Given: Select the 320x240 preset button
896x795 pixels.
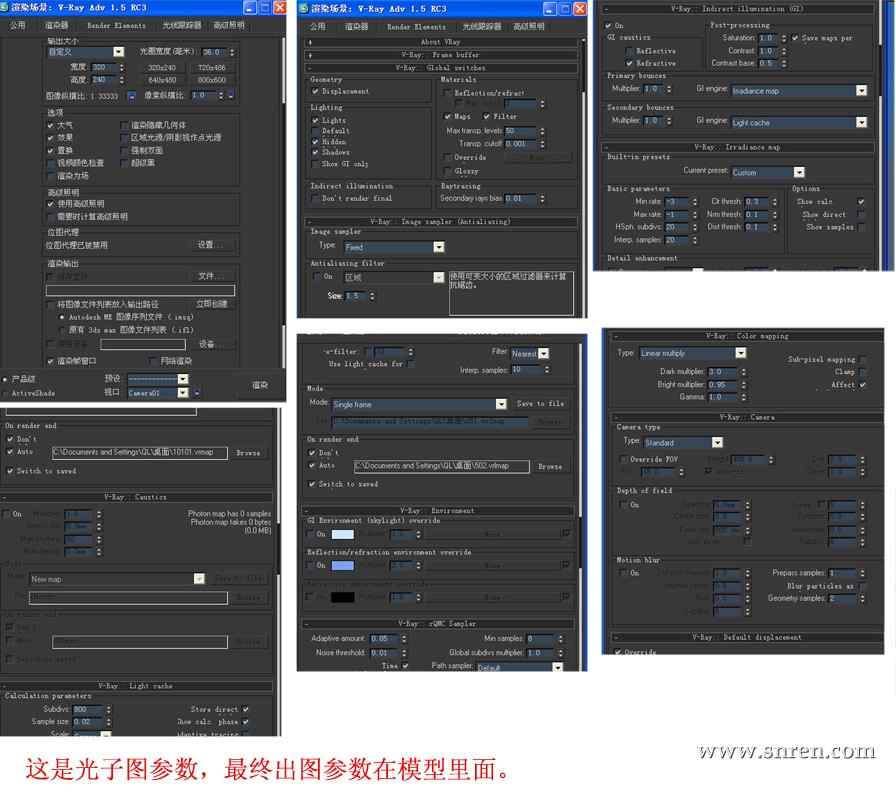Looking at the screenshot, I should [162, 67].
